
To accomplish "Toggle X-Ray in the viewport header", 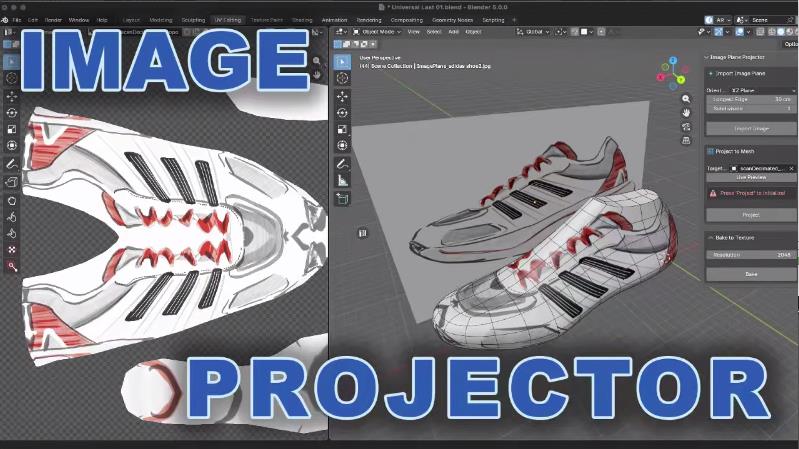I will pos(760,32).
